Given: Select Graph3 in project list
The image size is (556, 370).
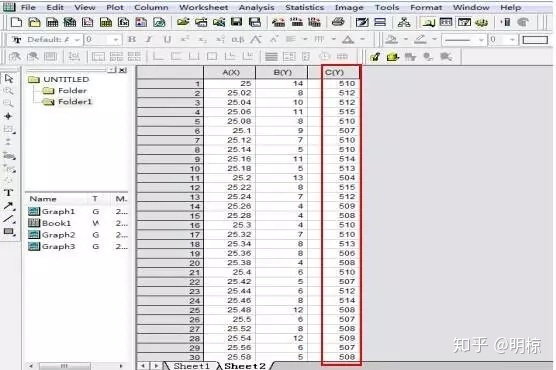Looking at the screenshot, I should 59,246.
